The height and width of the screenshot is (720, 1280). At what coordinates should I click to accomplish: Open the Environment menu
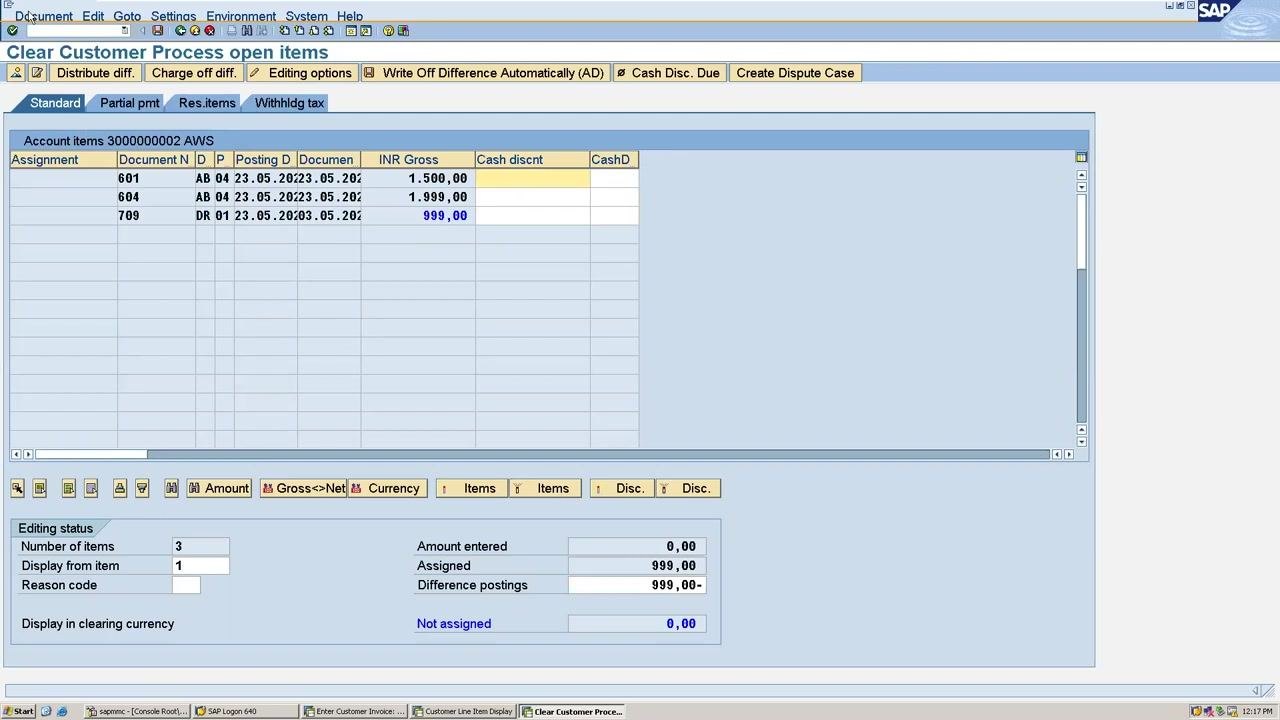(241, 16)
